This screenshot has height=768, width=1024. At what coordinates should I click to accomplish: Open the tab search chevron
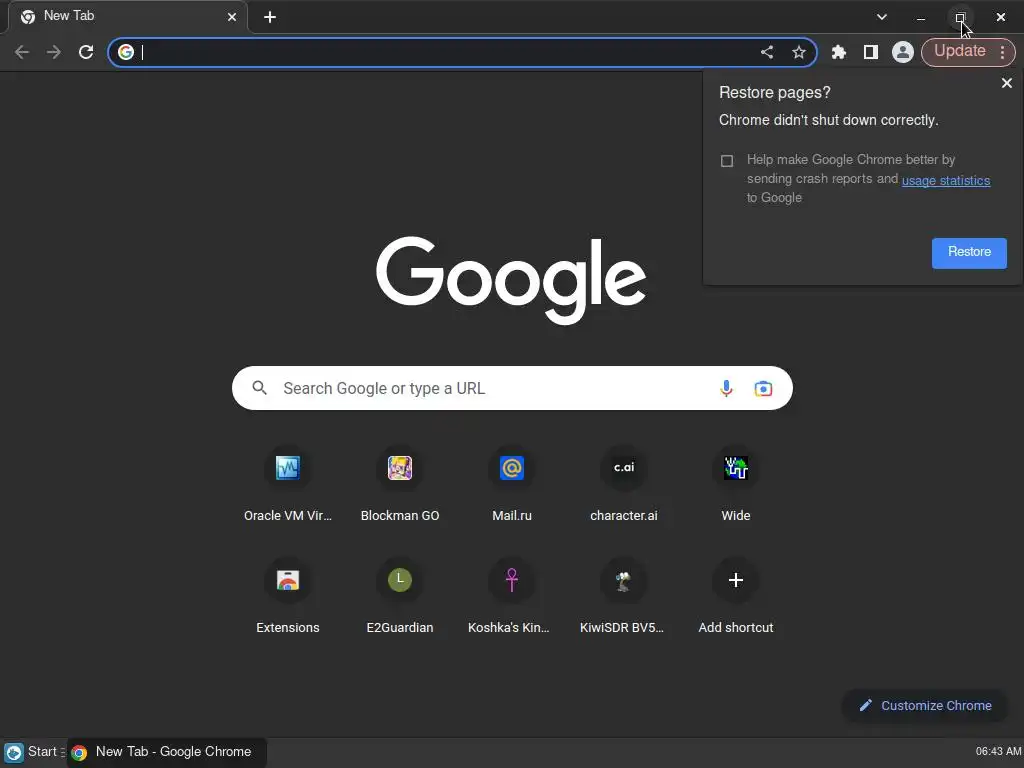click(882, 18)
